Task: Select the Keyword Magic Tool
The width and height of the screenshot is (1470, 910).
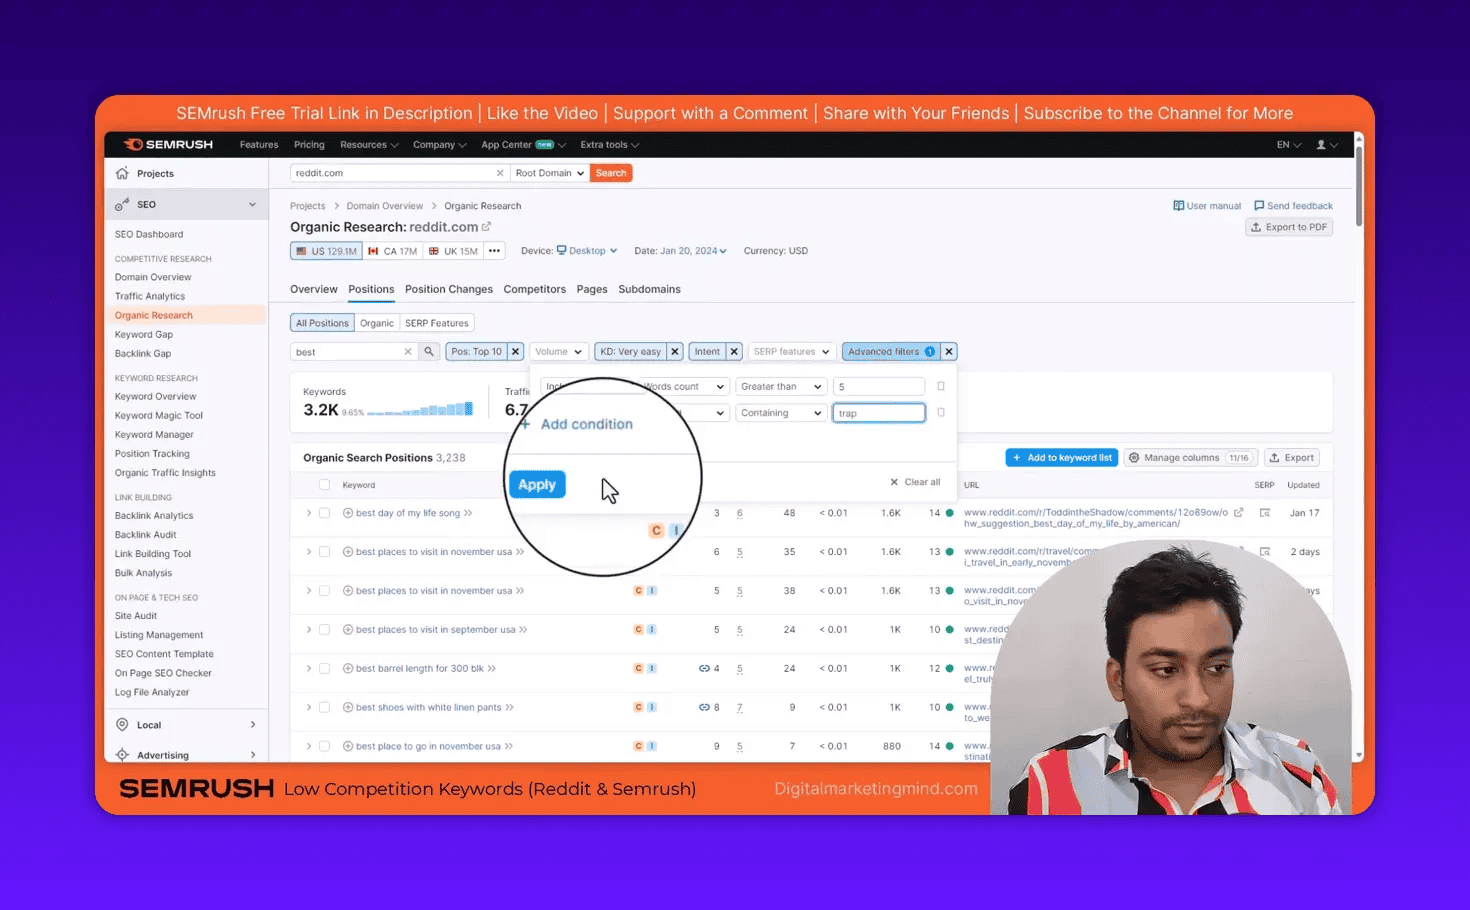Action: [158, 415]
